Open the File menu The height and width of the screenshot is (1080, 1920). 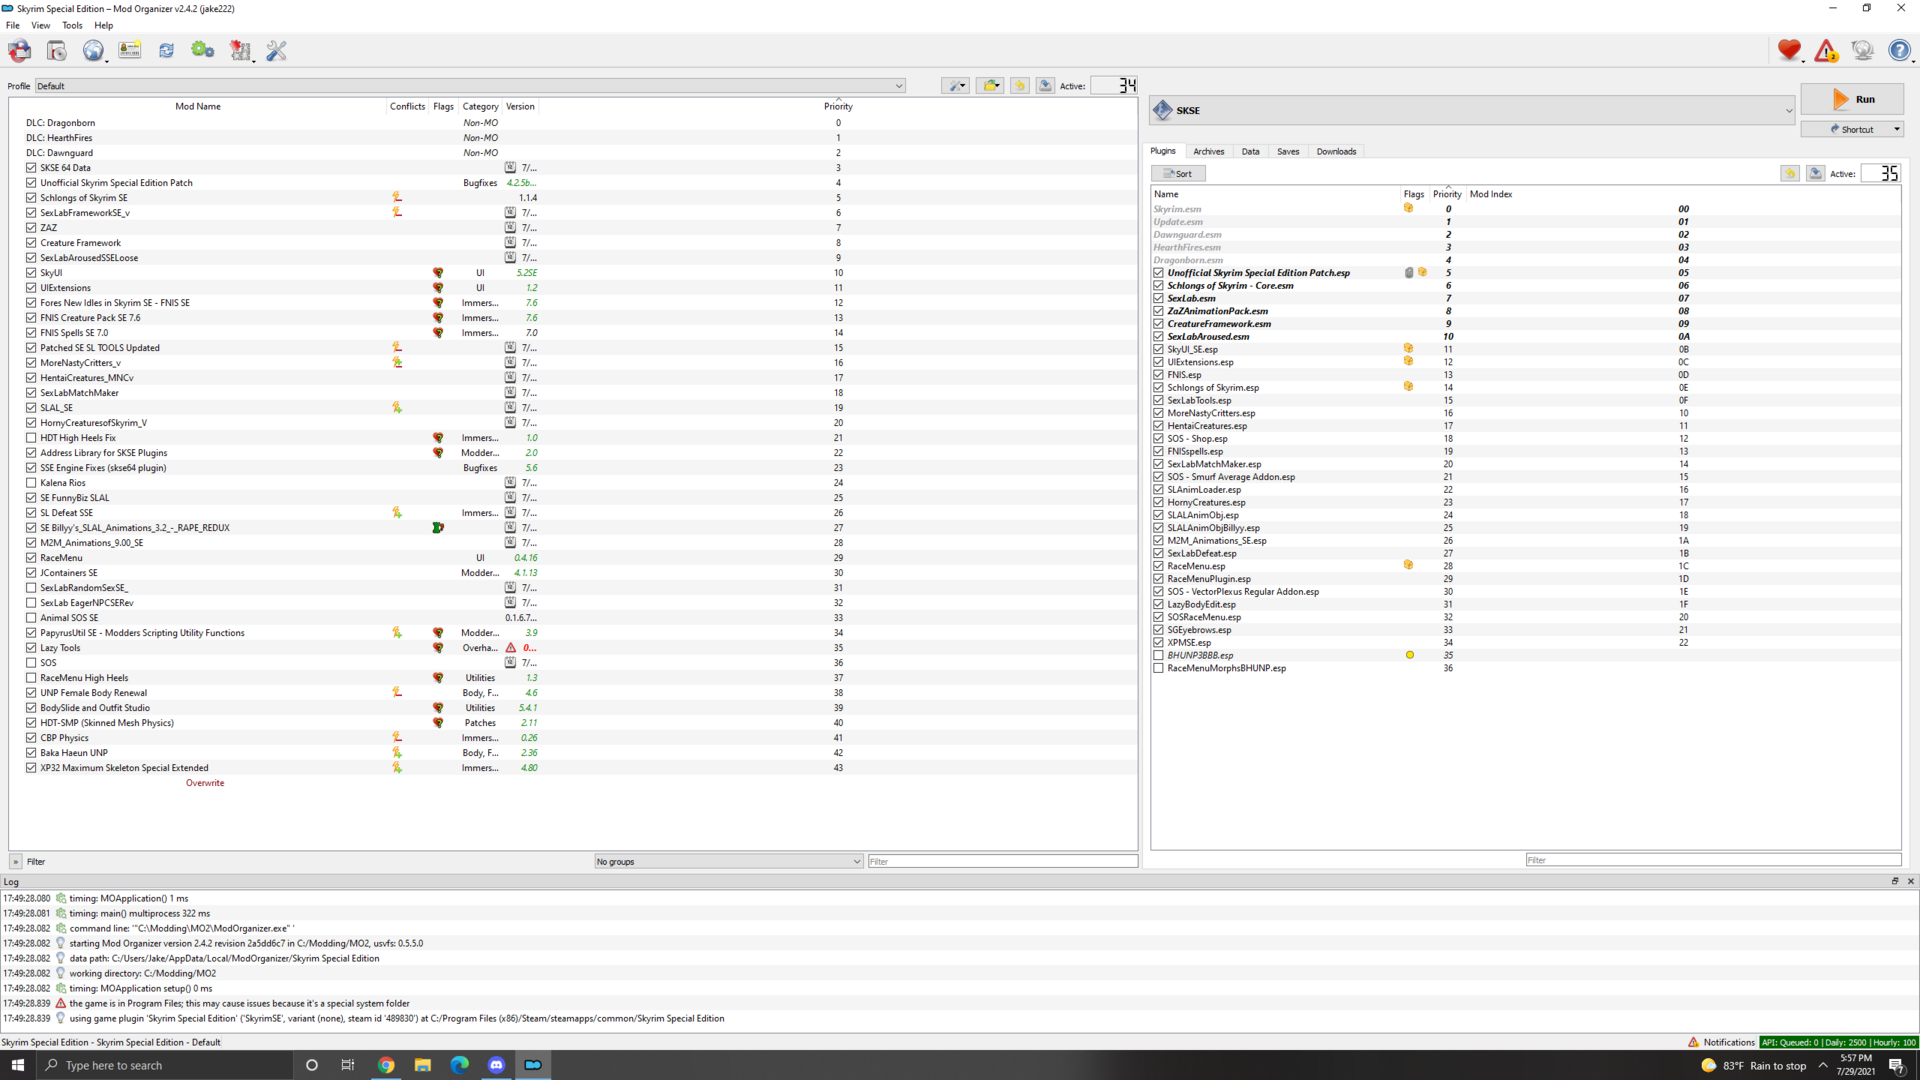pyautogui.click(x=13, y=25)
